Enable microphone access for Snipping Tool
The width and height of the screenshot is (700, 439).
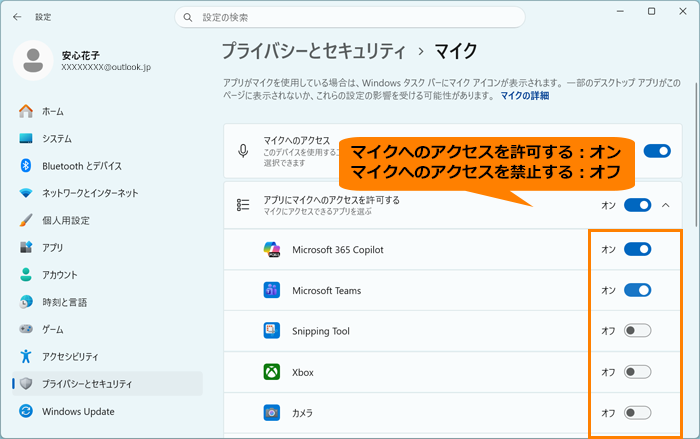(638, 331)
